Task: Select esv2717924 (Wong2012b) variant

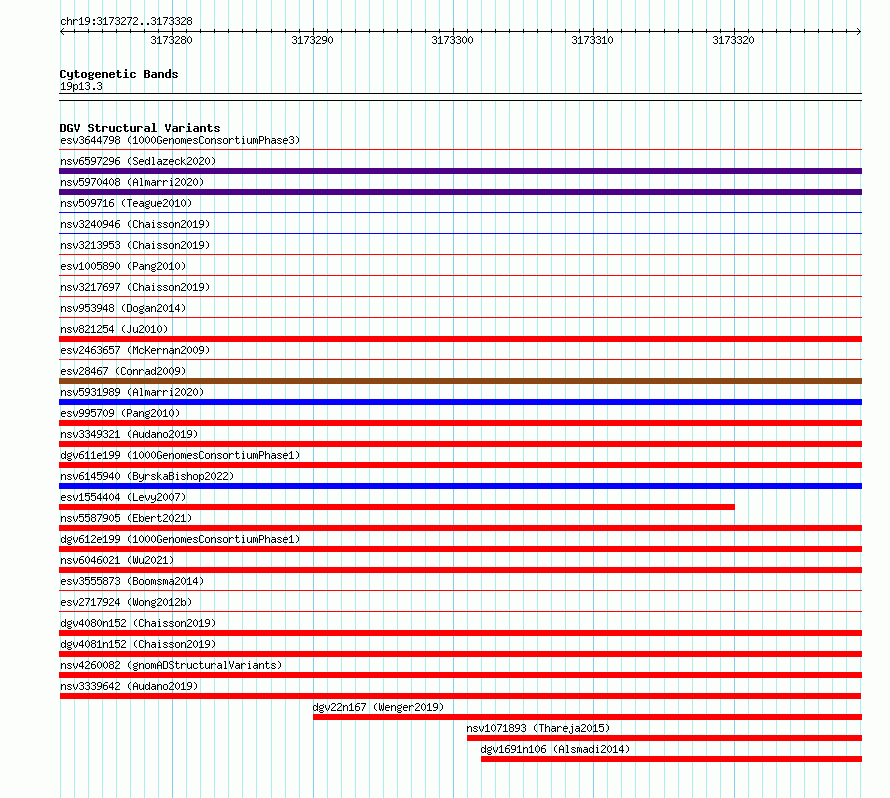Action: click(126, 602)
